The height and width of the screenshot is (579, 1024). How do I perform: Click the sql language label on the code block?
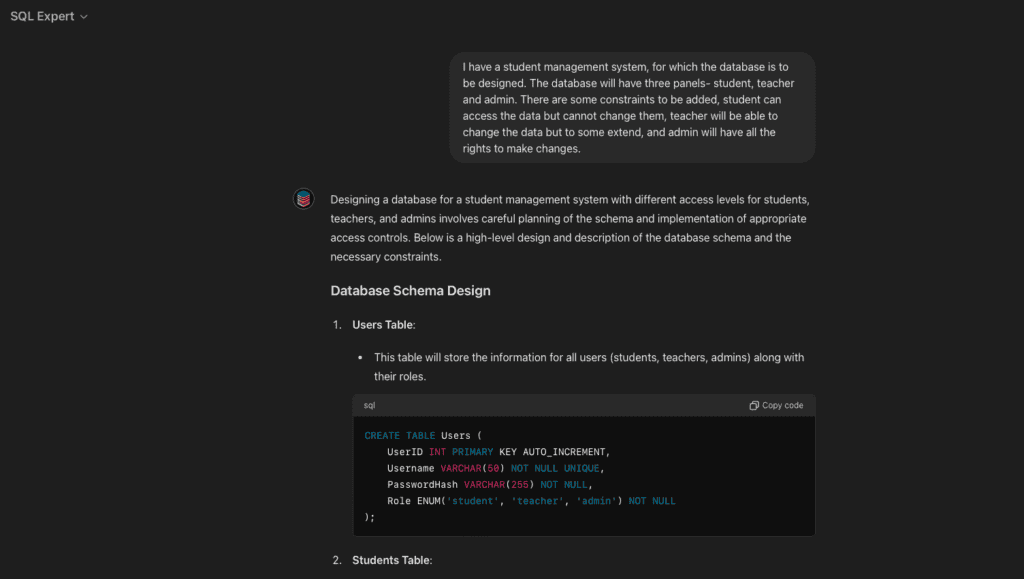pos(370,405)
